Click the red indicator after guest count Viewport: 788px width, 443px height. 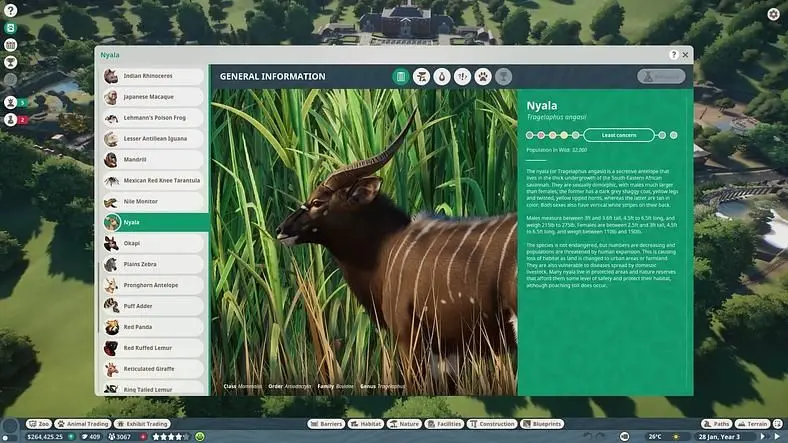144,437
